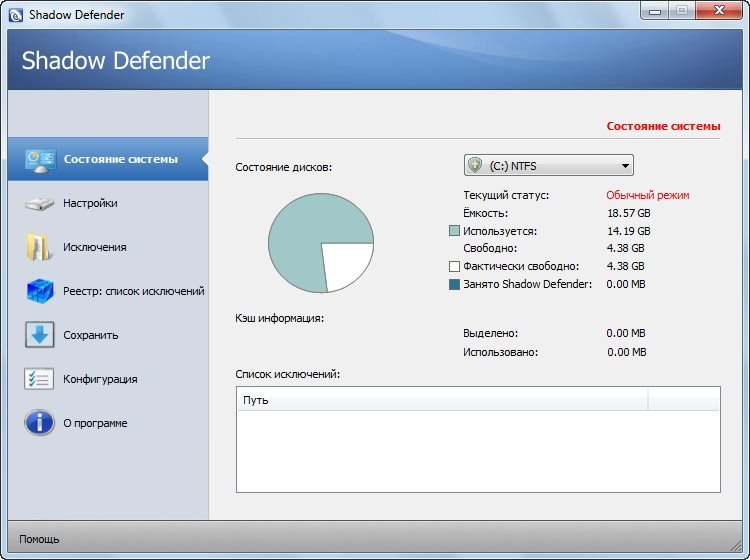This screenshot has height=560, width=750.
Task: Click the Выделено label
Action: [x=490, y=333]
